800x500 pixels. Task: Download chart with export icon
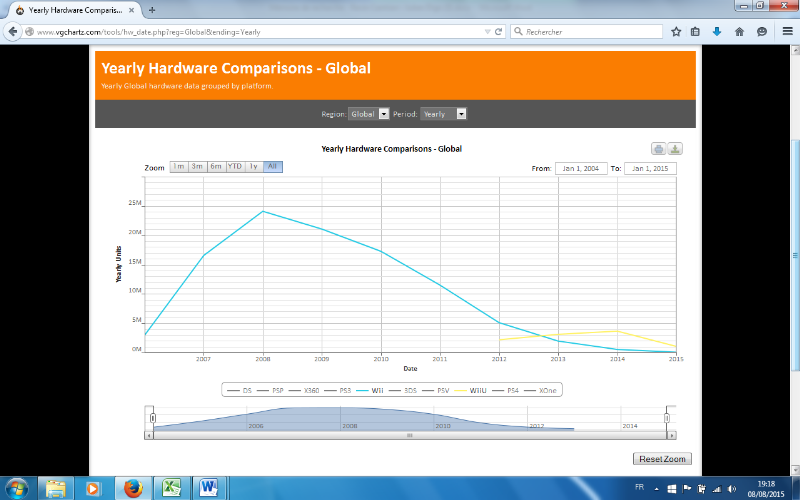pos(675,148)
